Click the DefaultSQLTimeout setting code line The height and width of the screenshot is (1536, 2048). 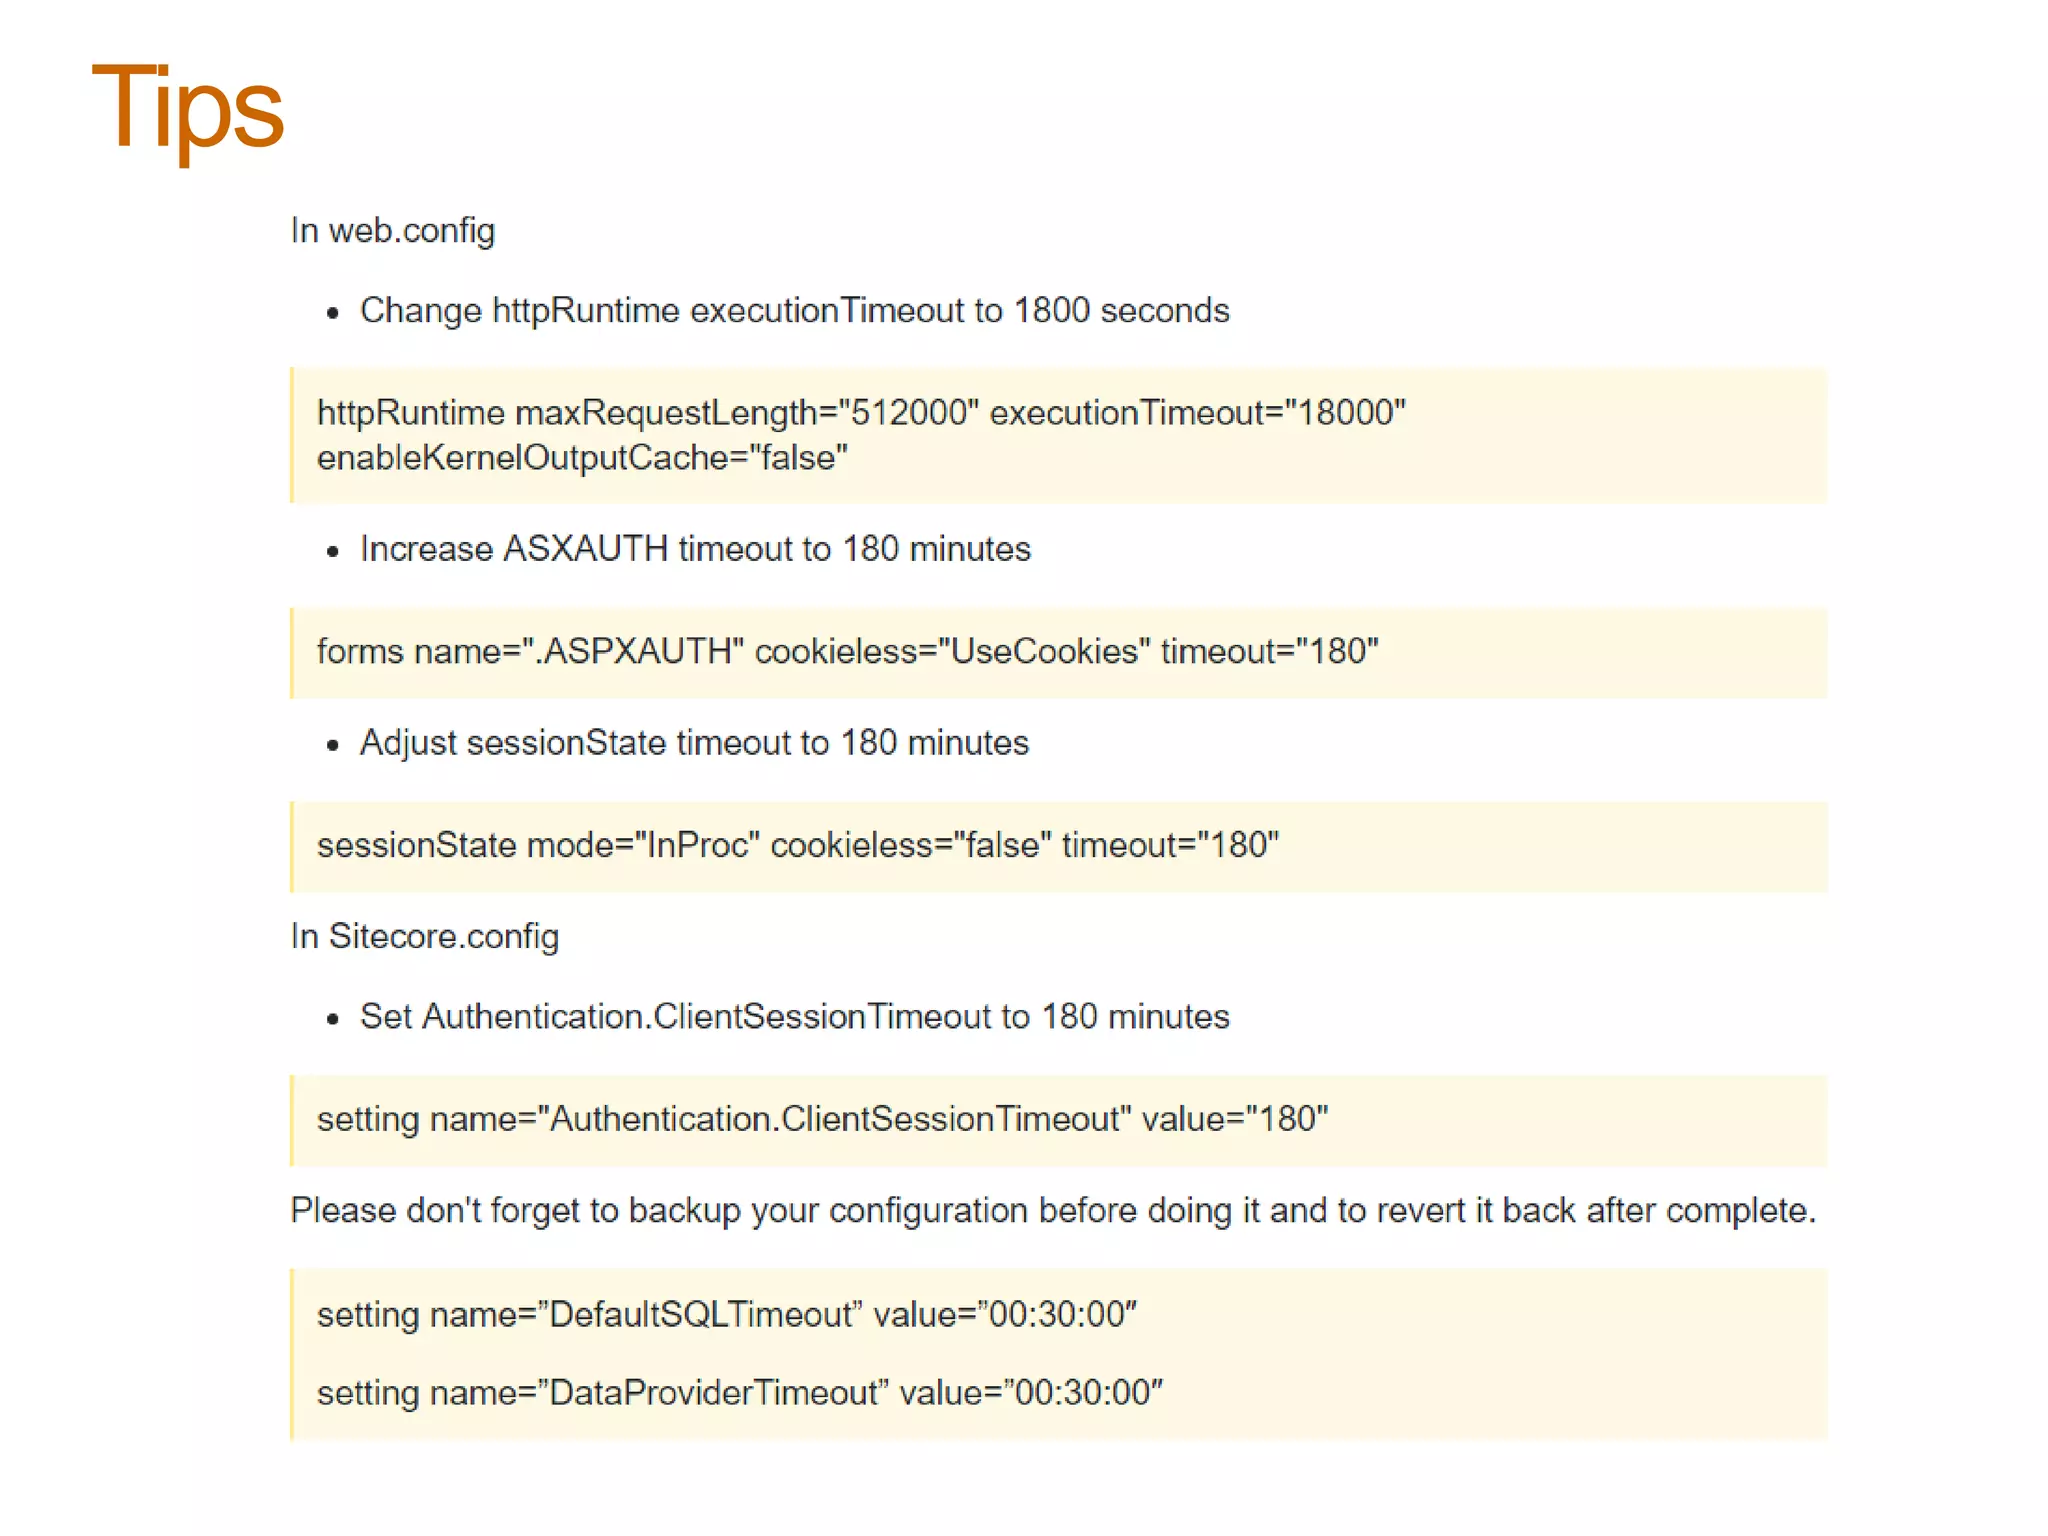click(x=727, y=1315)
